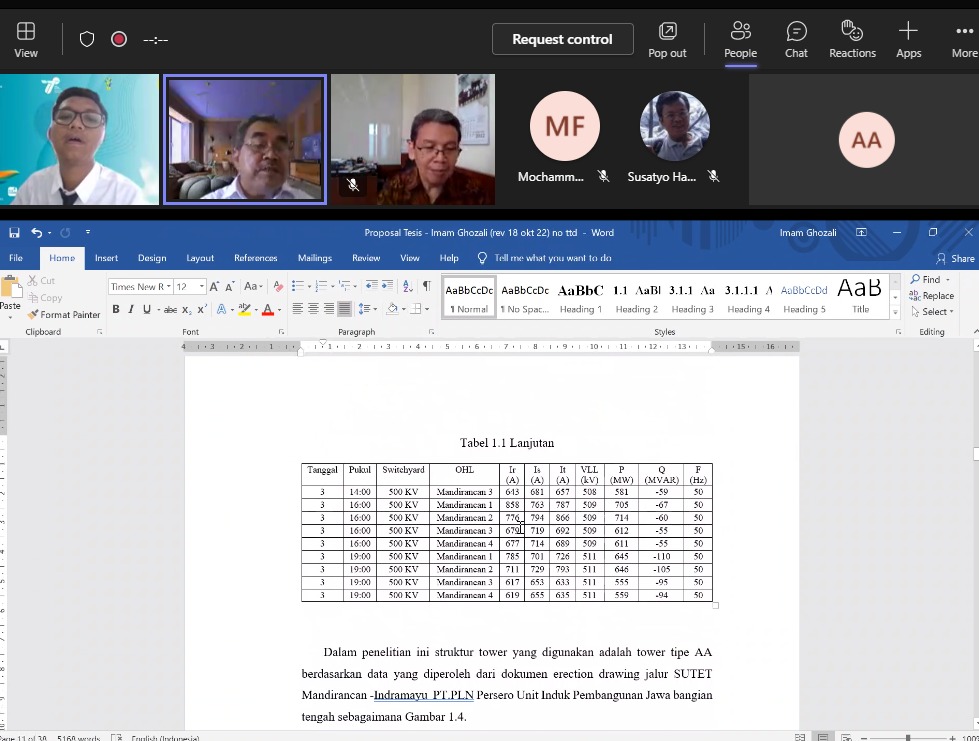Toggle Italic formatting
Image resolution: width=979 pixels, height=741 pixels.
pos(131,310)
